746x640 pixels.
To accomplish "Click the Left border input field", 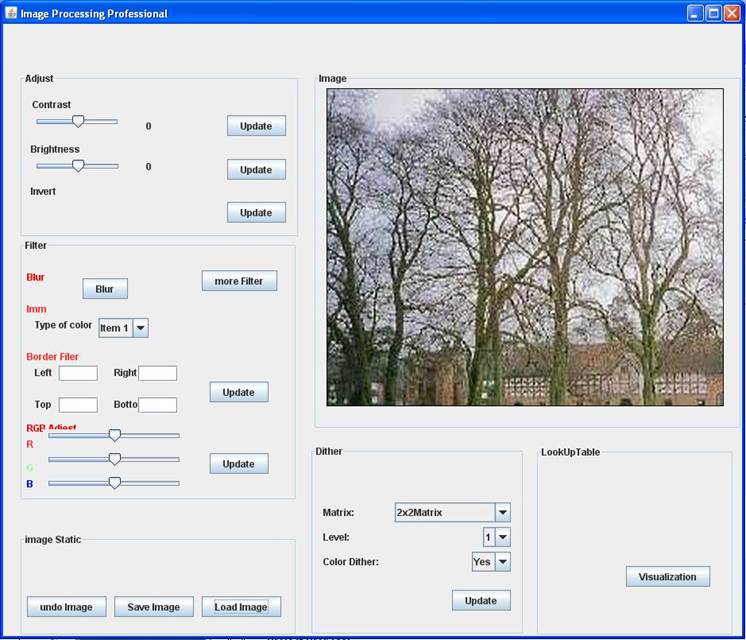I will (x=78, y=373).
